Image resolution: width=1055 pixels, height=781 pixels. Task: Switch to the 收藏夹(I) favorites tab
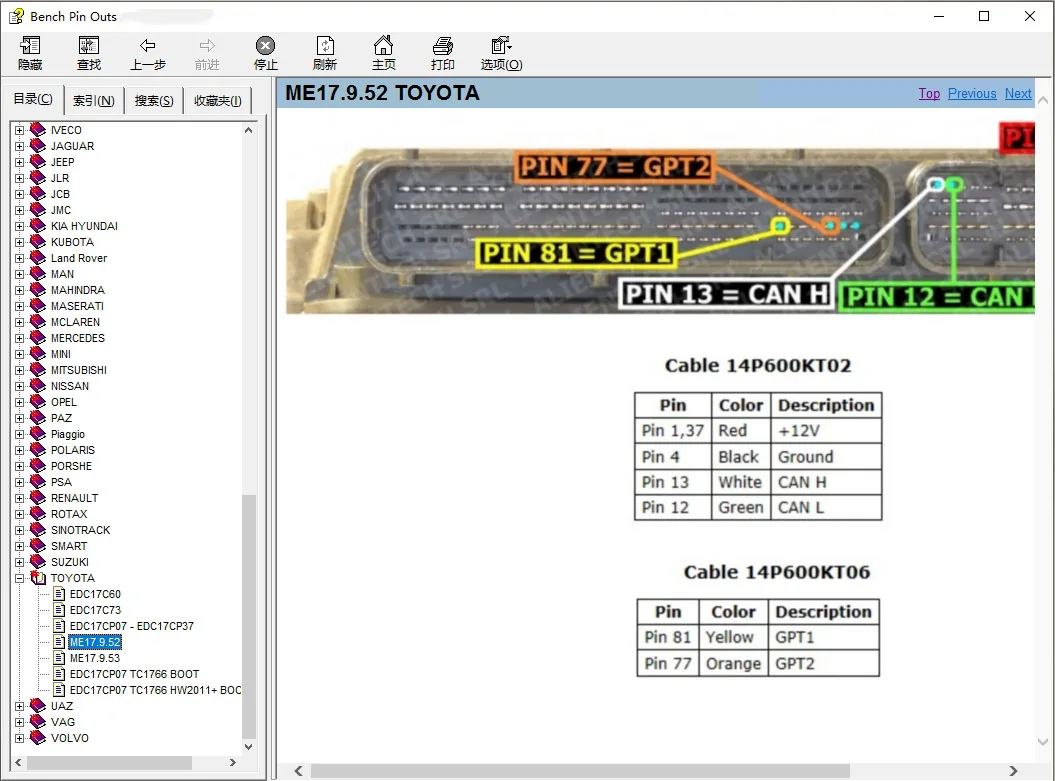[x=217, y=101]
